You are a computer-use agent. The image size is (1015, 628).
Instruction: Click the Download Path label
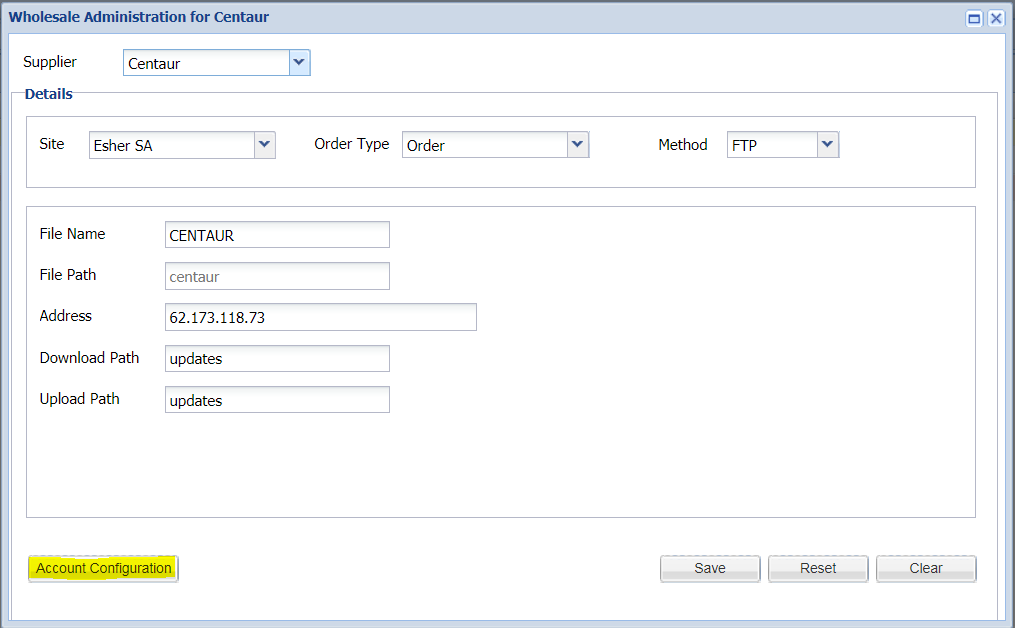tap(89, 357)
